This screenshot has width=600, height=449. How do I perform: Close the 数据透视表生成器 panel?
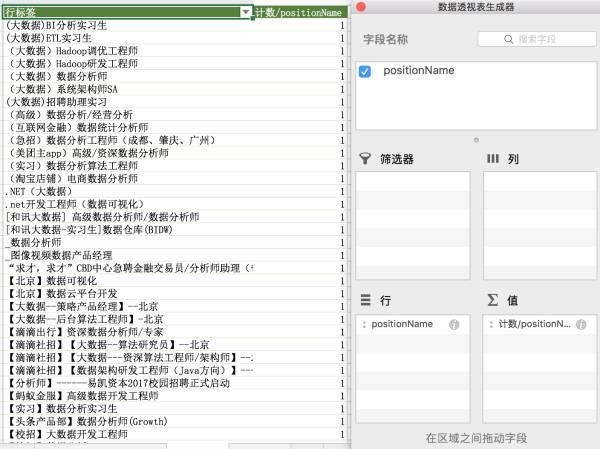coord(361,7)
